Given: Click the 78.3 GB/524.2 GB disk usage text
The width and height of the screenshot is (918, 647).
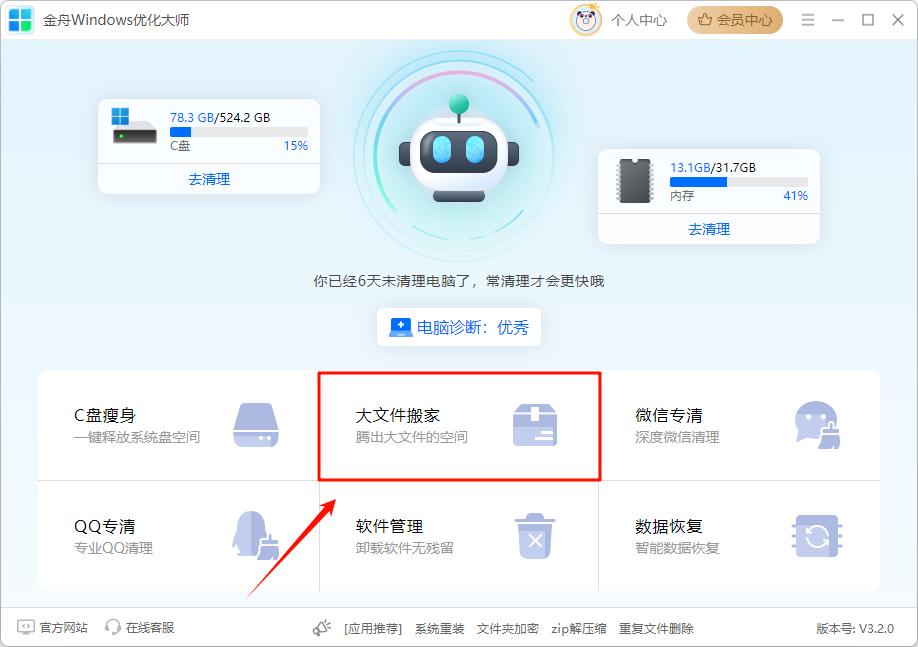Looking at the screenshot, I should coord(220,117).
